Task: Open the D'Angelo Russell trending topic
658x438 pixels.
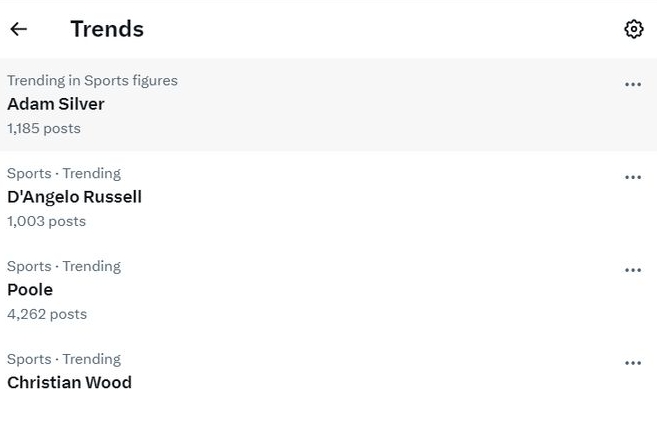Action: tap(74, 197)
